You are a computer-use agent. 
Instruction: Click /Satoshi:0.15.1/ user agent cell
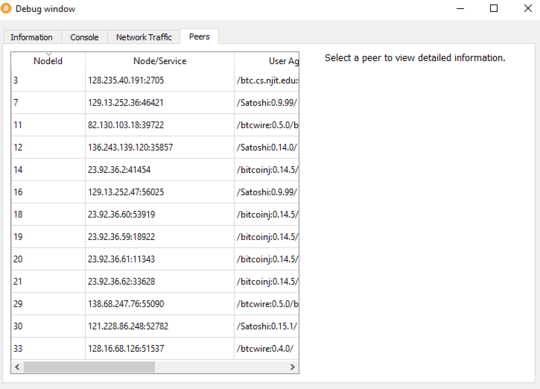267,326
